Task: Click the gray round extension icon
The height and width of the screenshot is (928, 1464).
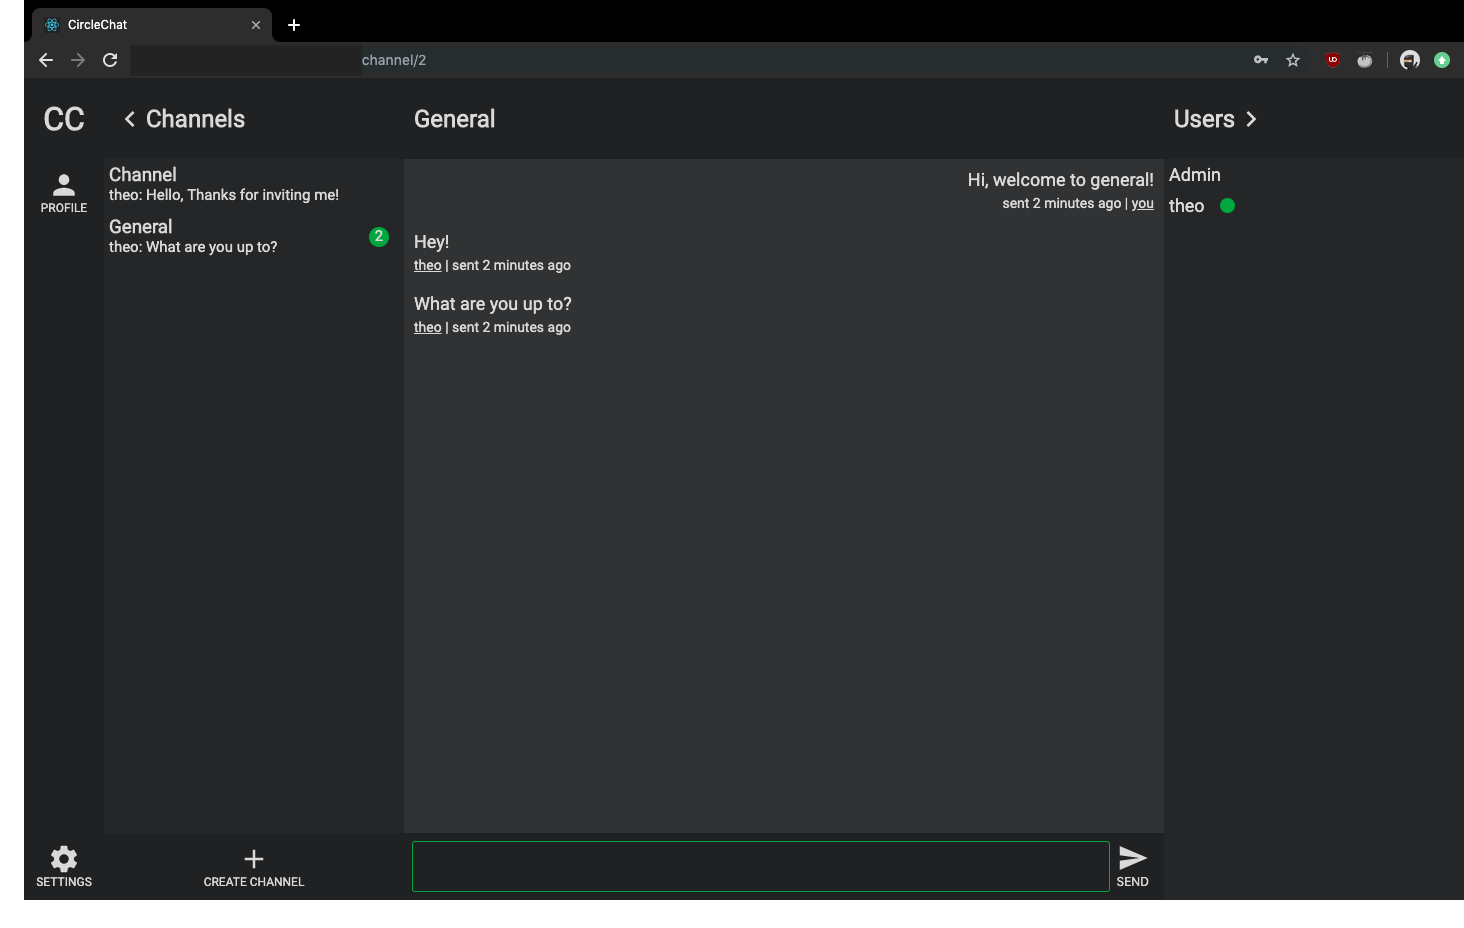Action: click(1365, 60)
